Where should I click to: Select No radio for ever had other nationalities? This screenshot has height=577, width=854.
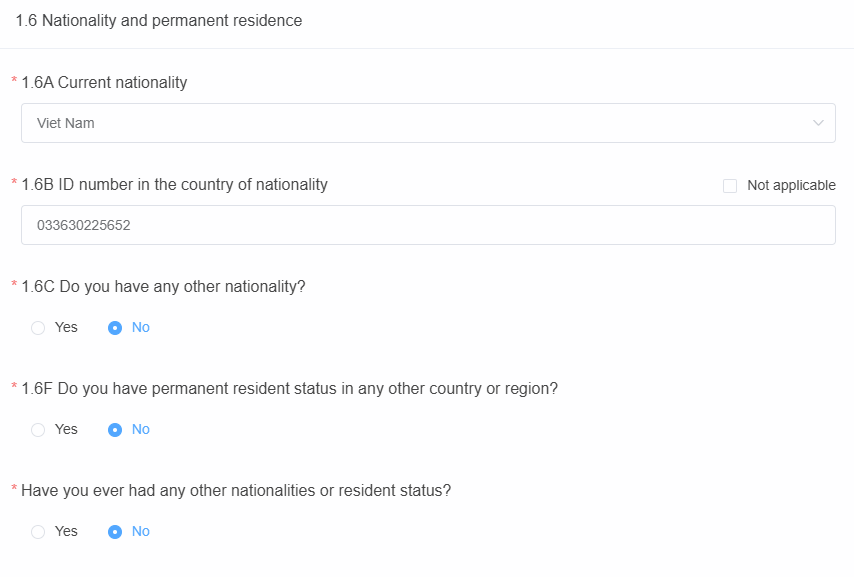point(115,532)
